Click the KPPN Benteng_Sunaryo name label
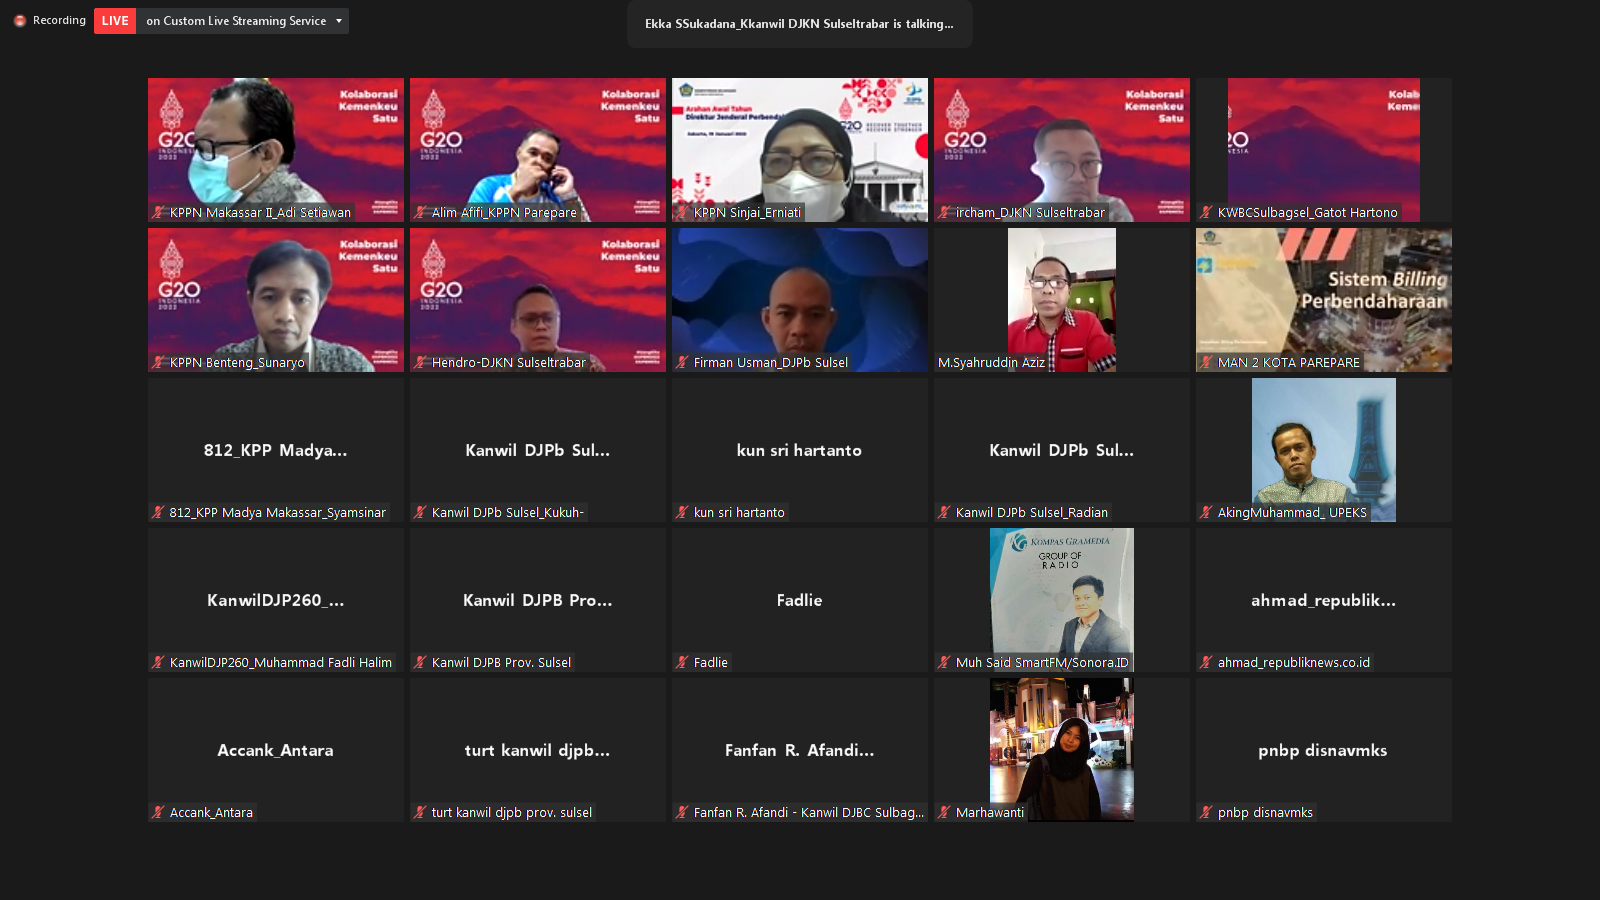 coord(237,363)
